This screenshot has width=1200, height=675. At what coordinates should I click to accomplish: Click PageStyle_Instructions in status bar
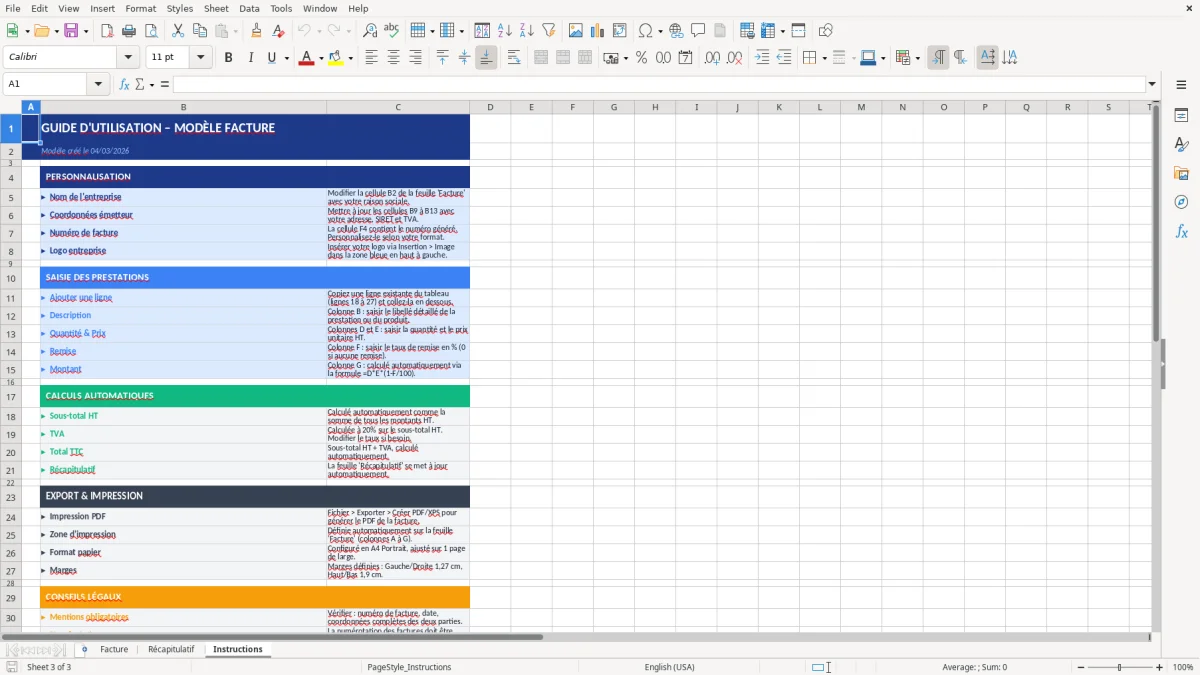click(x=409, y=667)
